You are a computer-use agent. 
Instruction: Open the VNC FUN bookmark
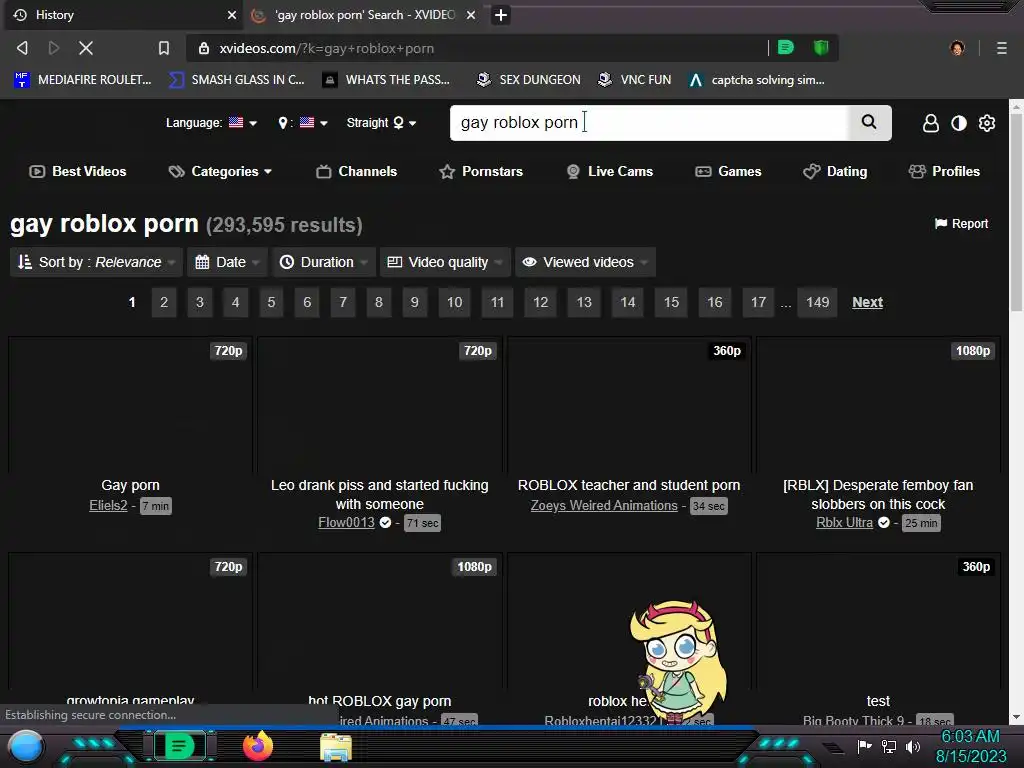pyautogui.click(x=635, y=80)
